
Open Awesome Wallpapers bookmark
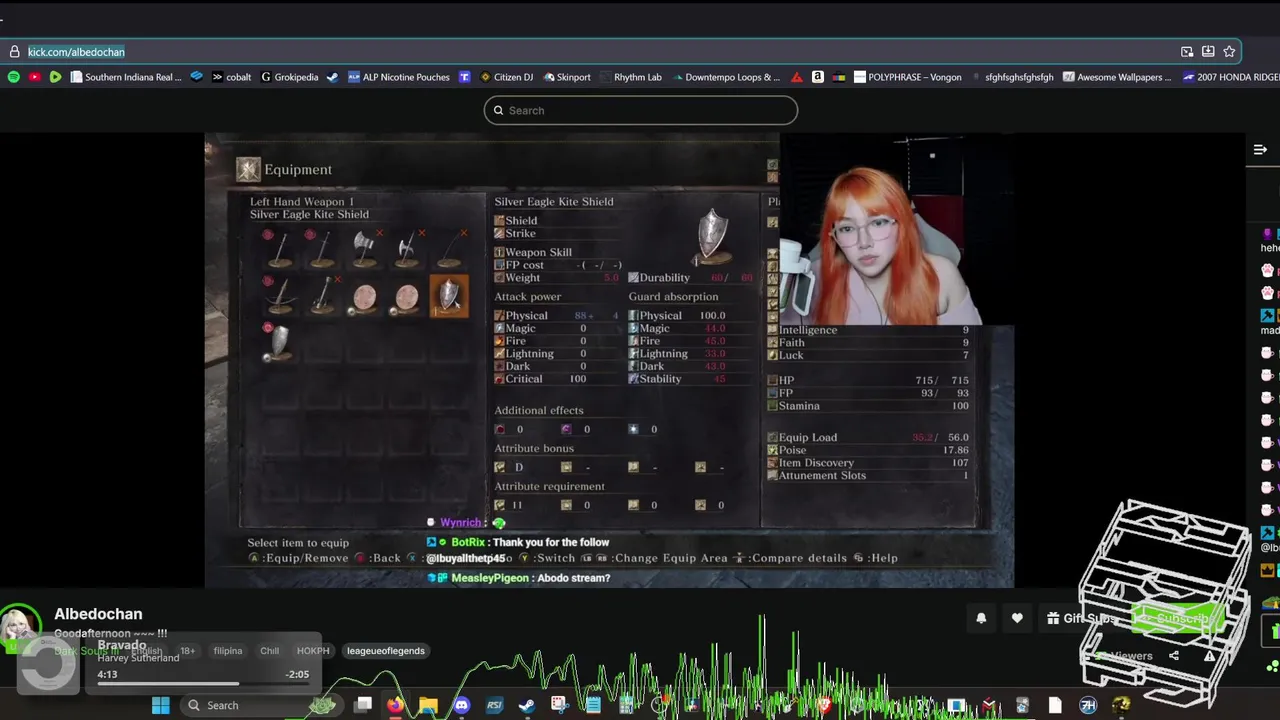[x=1117, y=77]
